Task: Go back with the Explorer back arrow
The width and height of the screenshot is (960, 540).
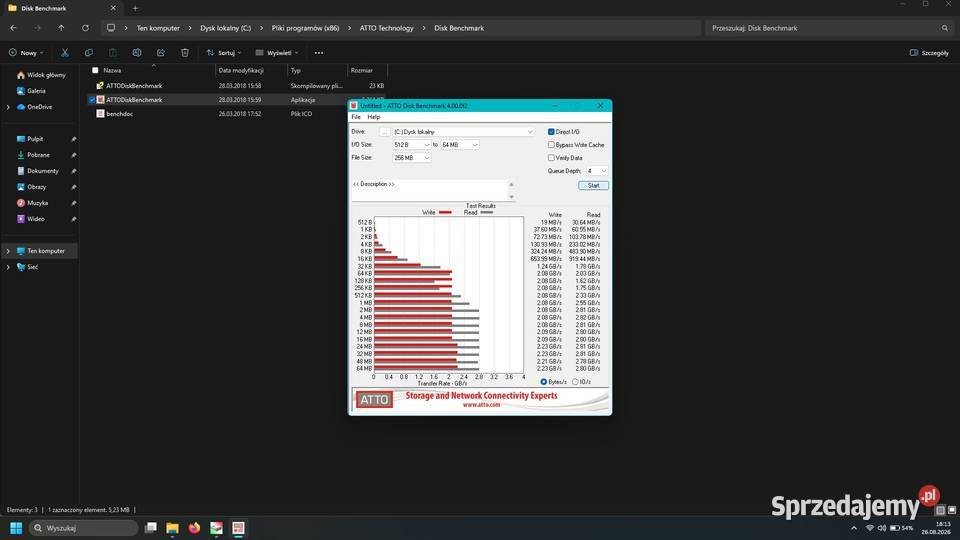Action: (13, 28)
